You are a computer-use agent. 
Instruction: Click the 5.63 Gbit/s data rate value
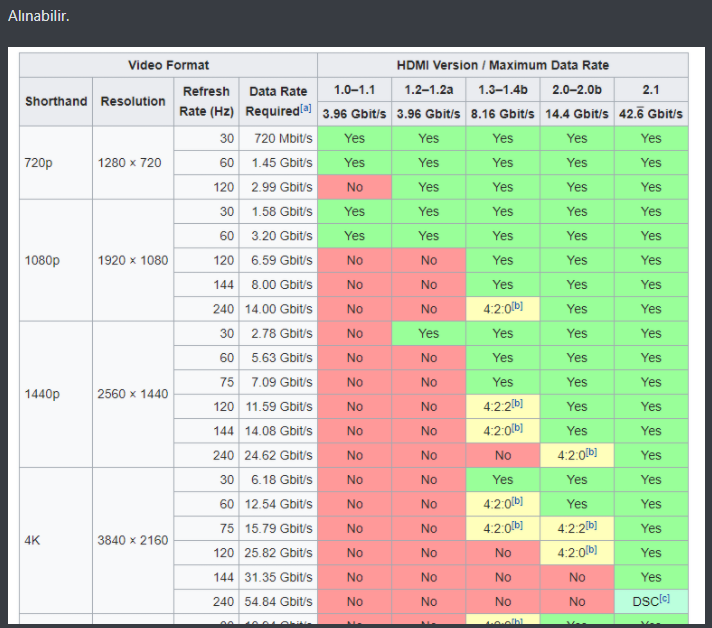pos(282,358)
